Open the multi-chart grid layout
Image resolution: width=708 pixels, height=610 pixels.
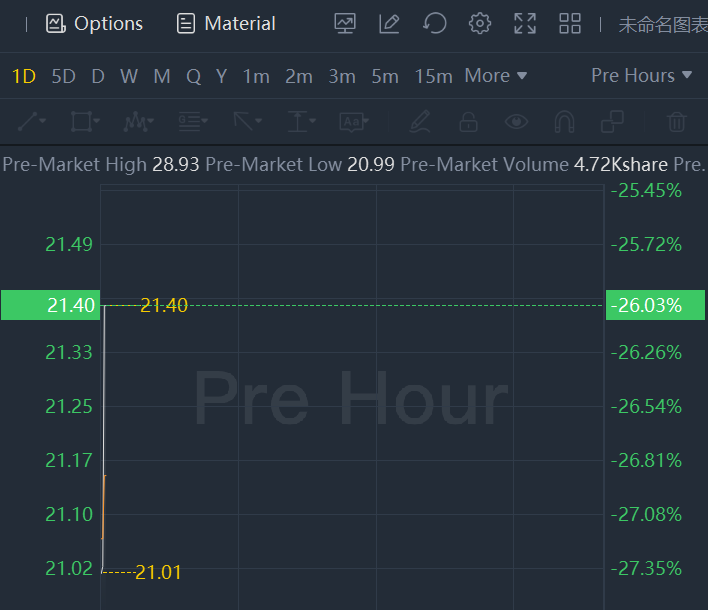coord(570,23)
